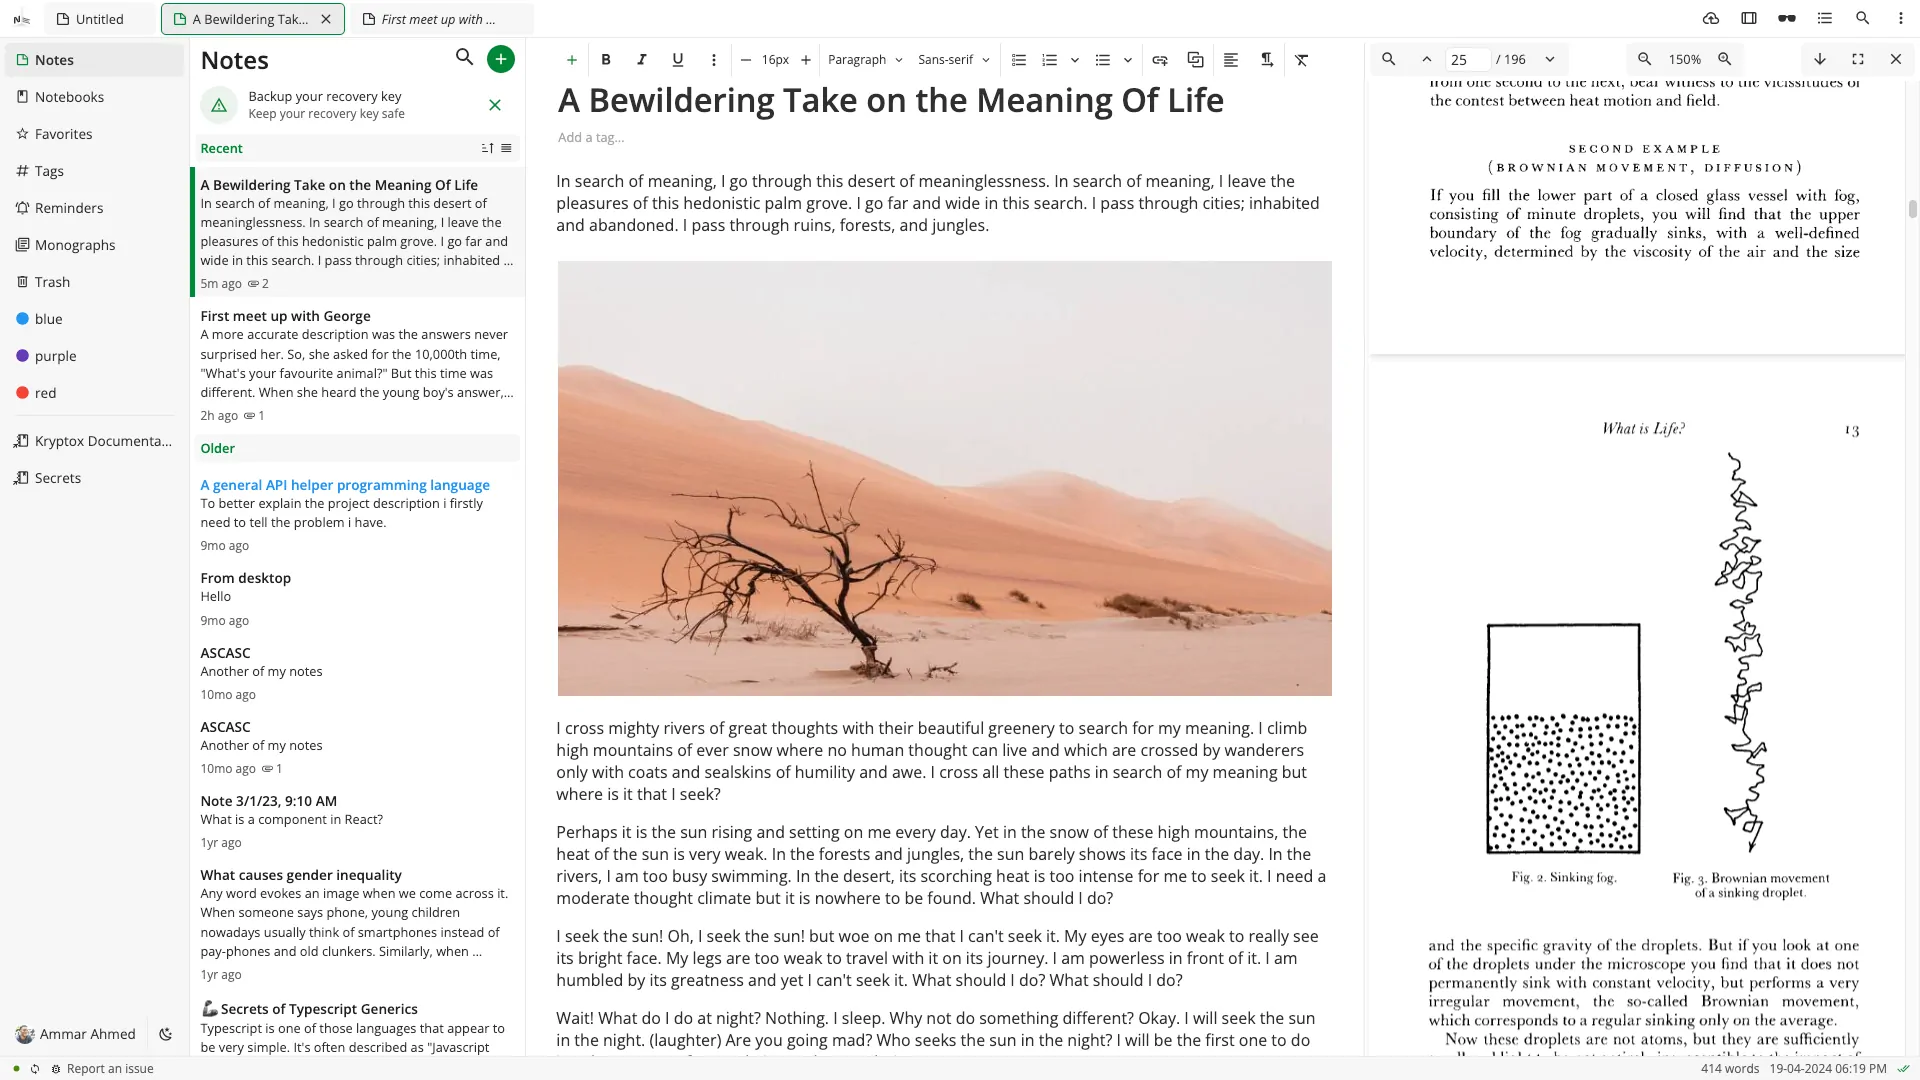
Task: Click the PDF page number field
Action: click(x=1468, y=60)
